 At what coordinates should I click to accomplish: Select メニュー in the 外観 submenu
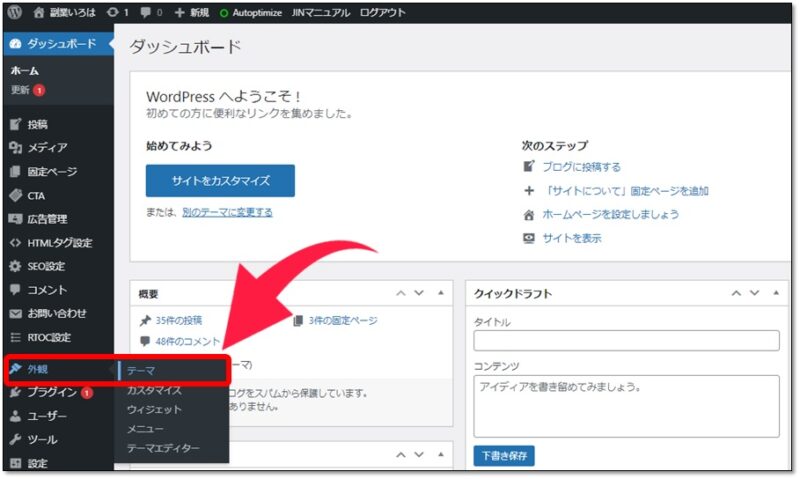(145, 429)
